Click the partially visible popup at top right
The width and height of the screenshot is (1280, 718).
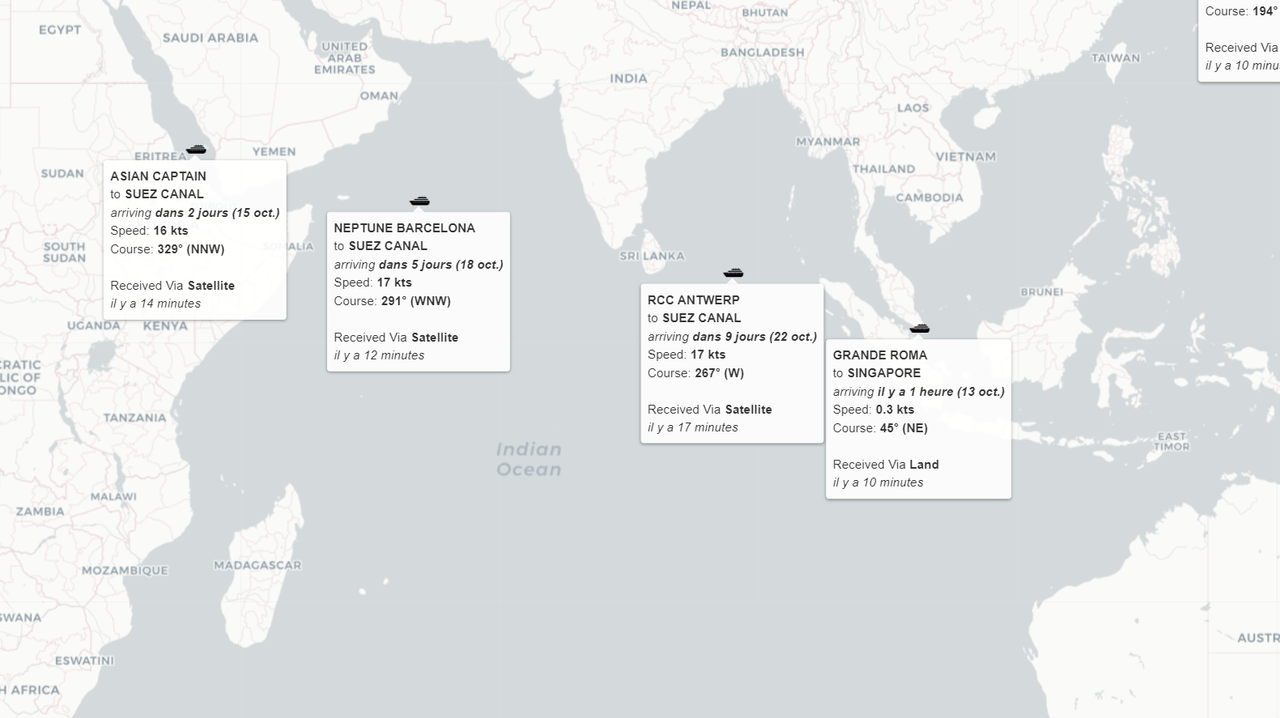tap(1239, 40)
